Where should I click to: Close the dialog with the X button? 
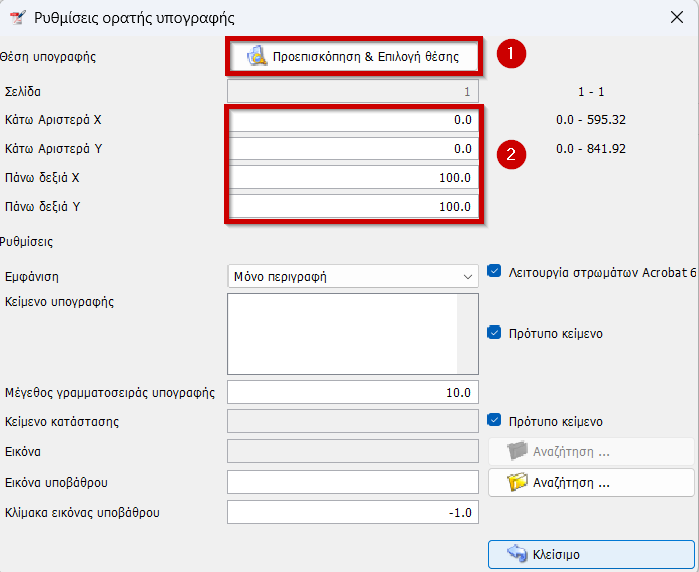tap(675, 17)
